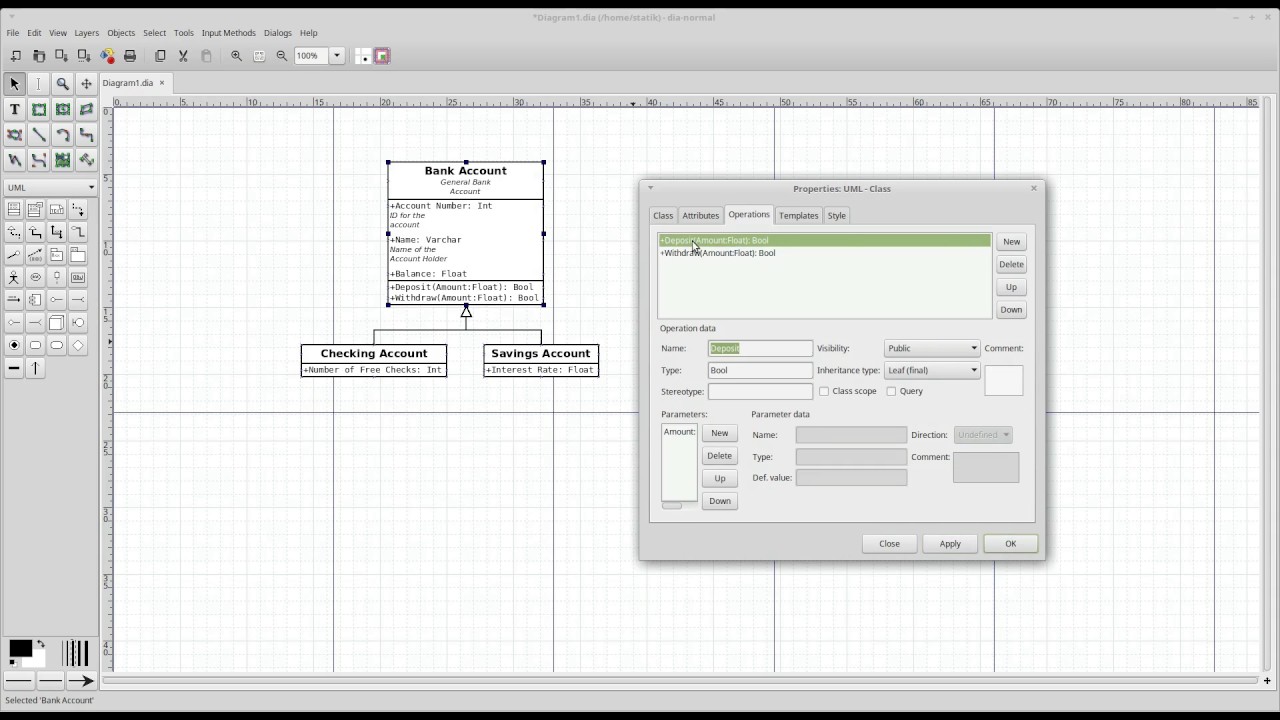Click the operation Type field containing Bool
1280x720 pixels.
tap(760, 370)
